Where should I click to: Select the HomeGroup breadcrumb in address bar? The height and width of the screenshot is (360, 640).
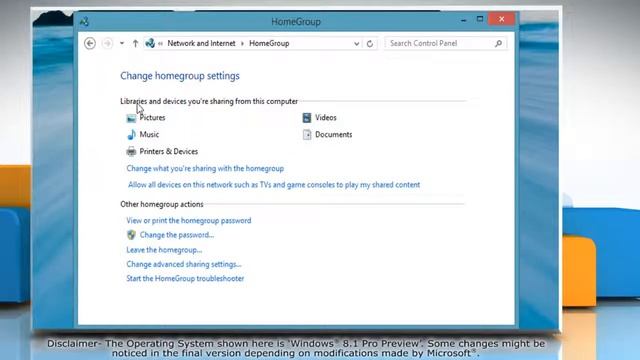pyautogui.click(x=269, y=43)
